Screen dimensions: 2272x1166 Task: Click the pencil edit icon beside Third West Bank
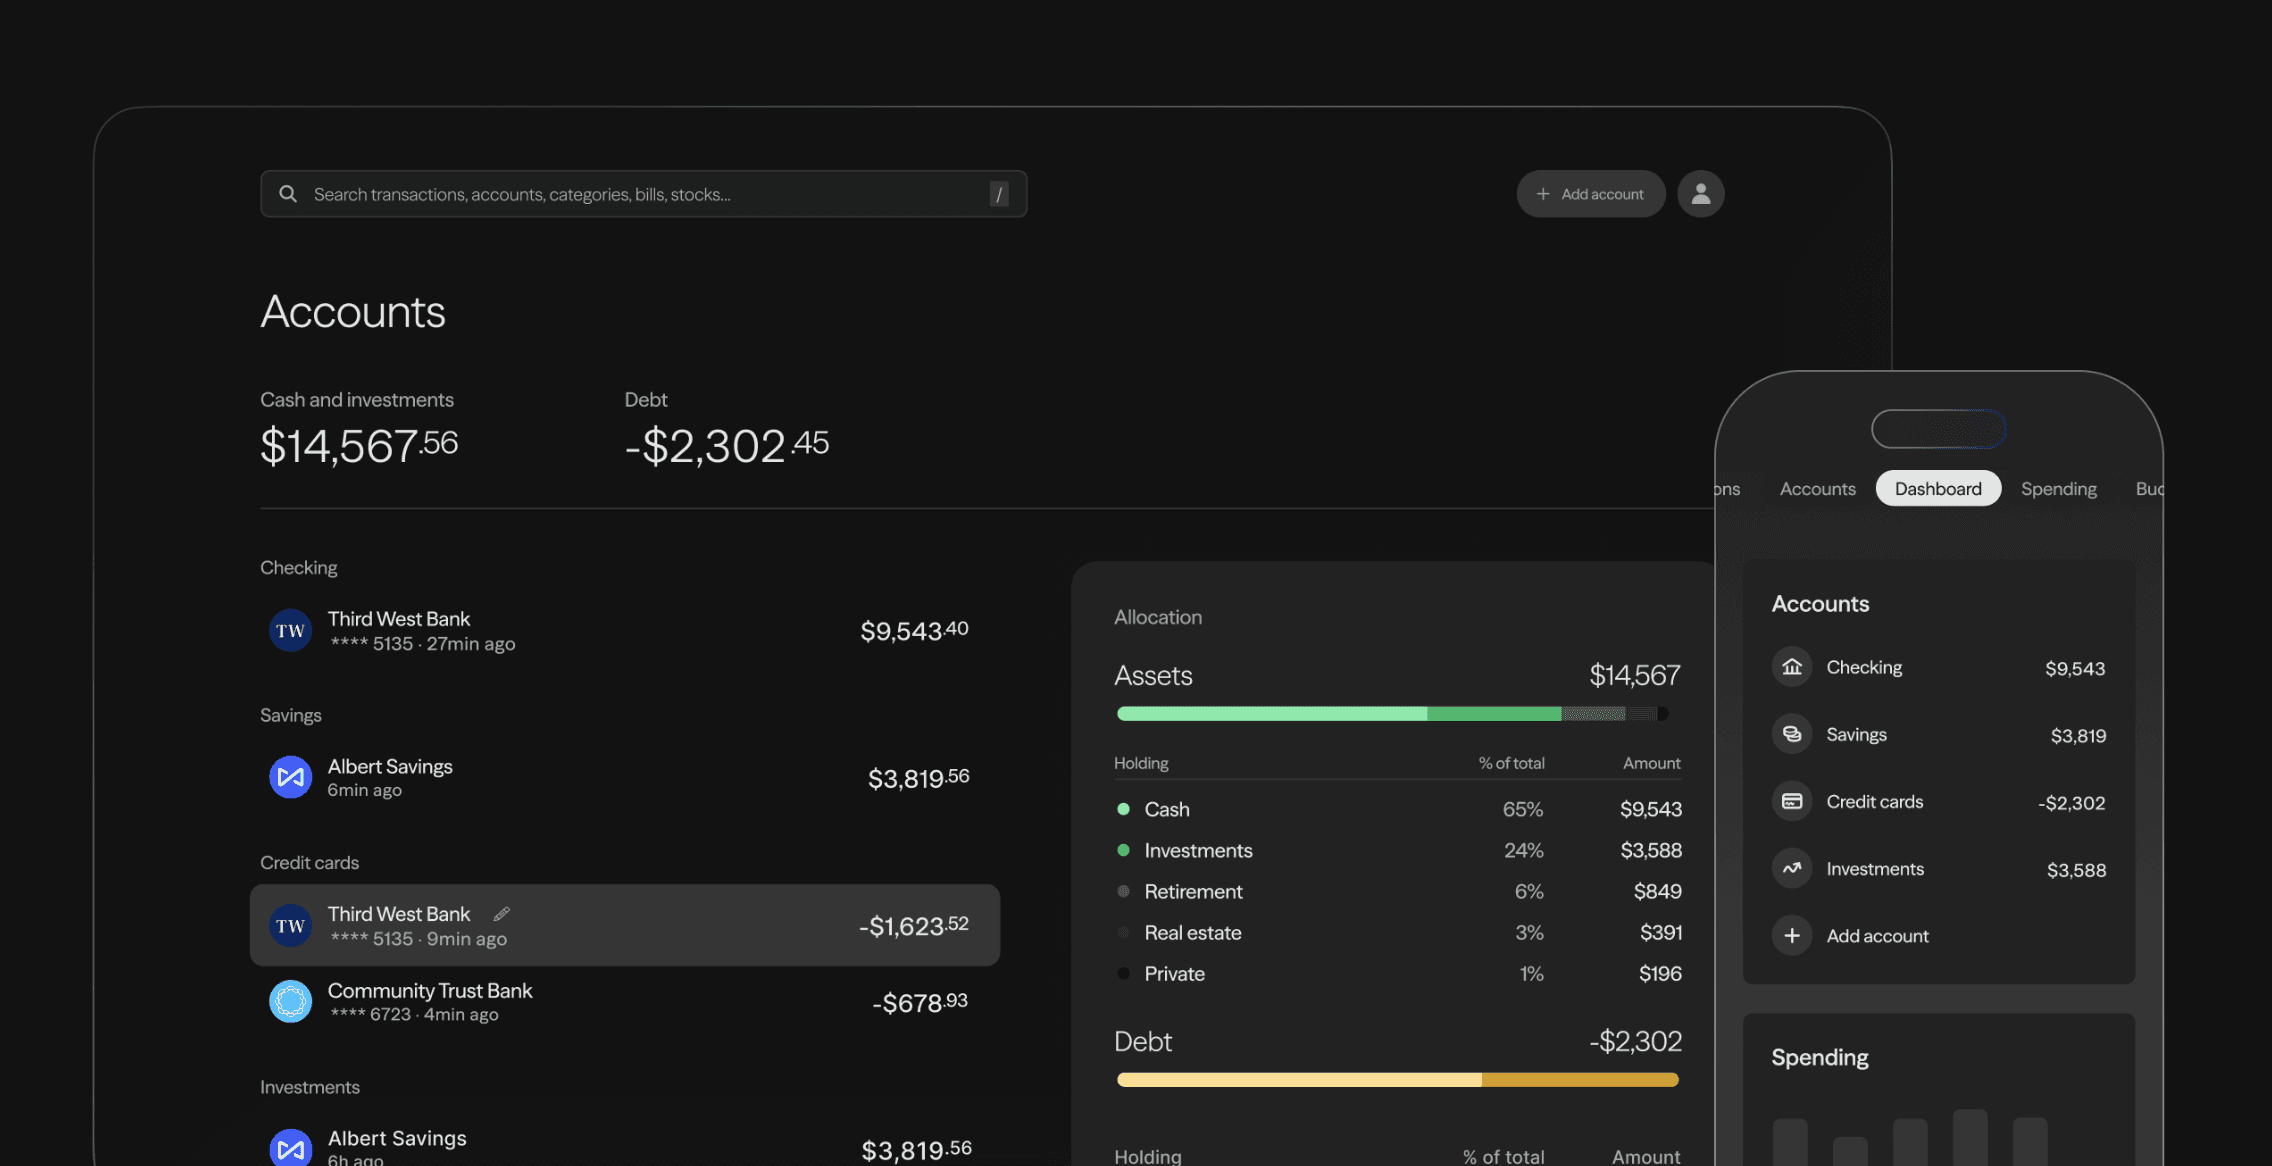[501, 914]
